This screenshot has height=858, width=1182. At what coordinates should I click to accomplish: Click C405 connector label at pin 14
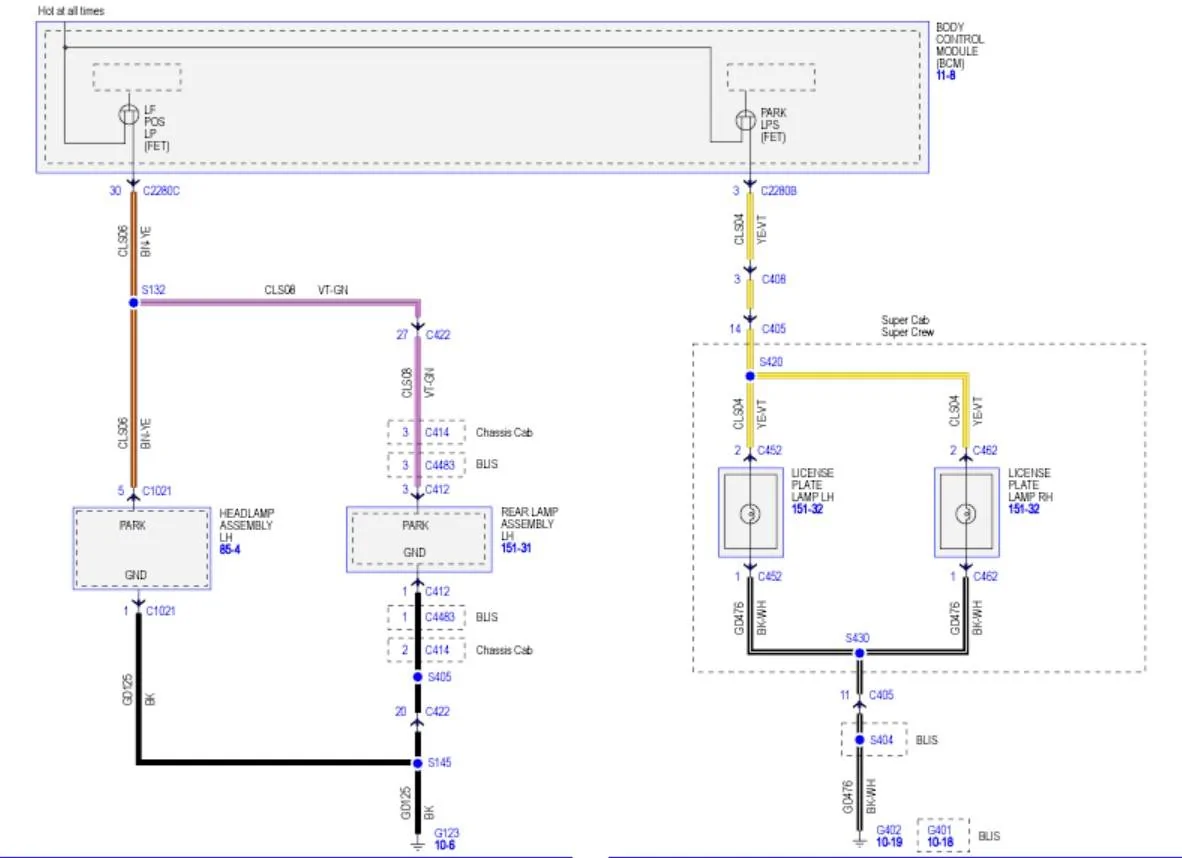[x=773, y=329]
